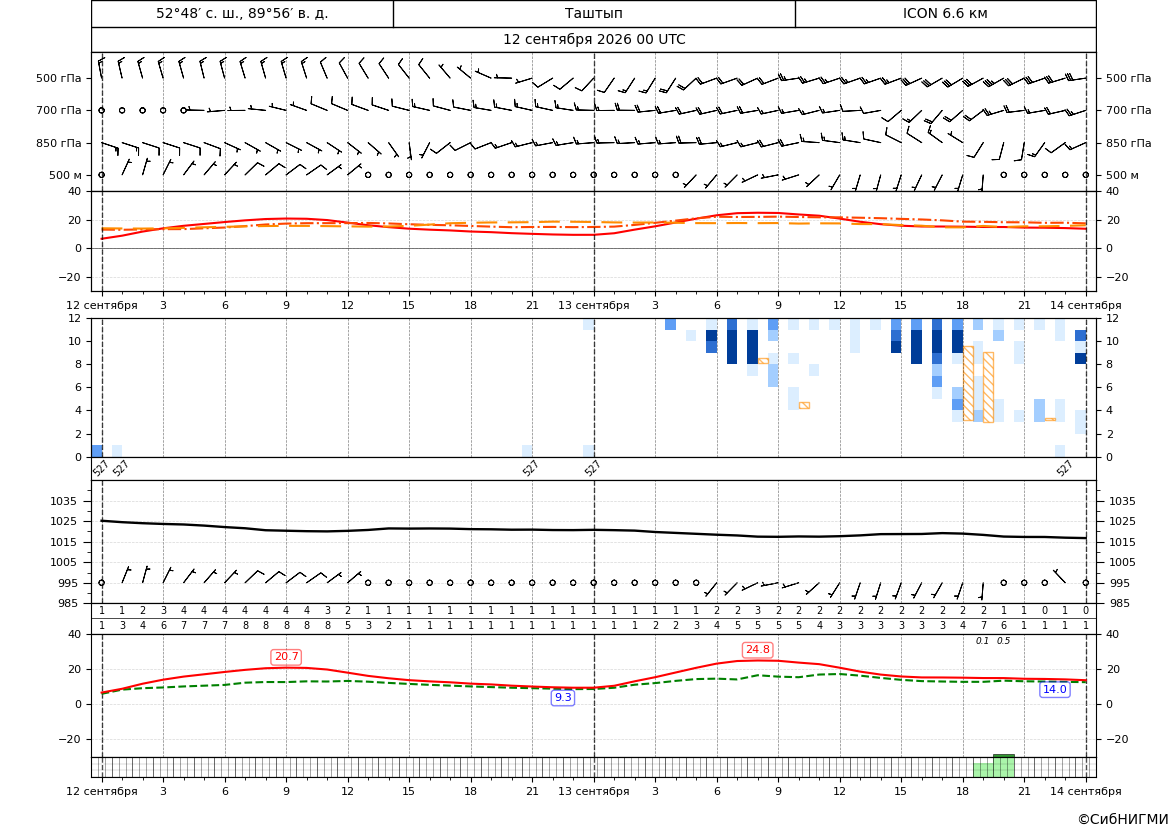This screenshot has width=1169, height=827.
Task: Click the 14 сентября label on bottom axis
Action: pyautogui.click(x=1086, y=791)
